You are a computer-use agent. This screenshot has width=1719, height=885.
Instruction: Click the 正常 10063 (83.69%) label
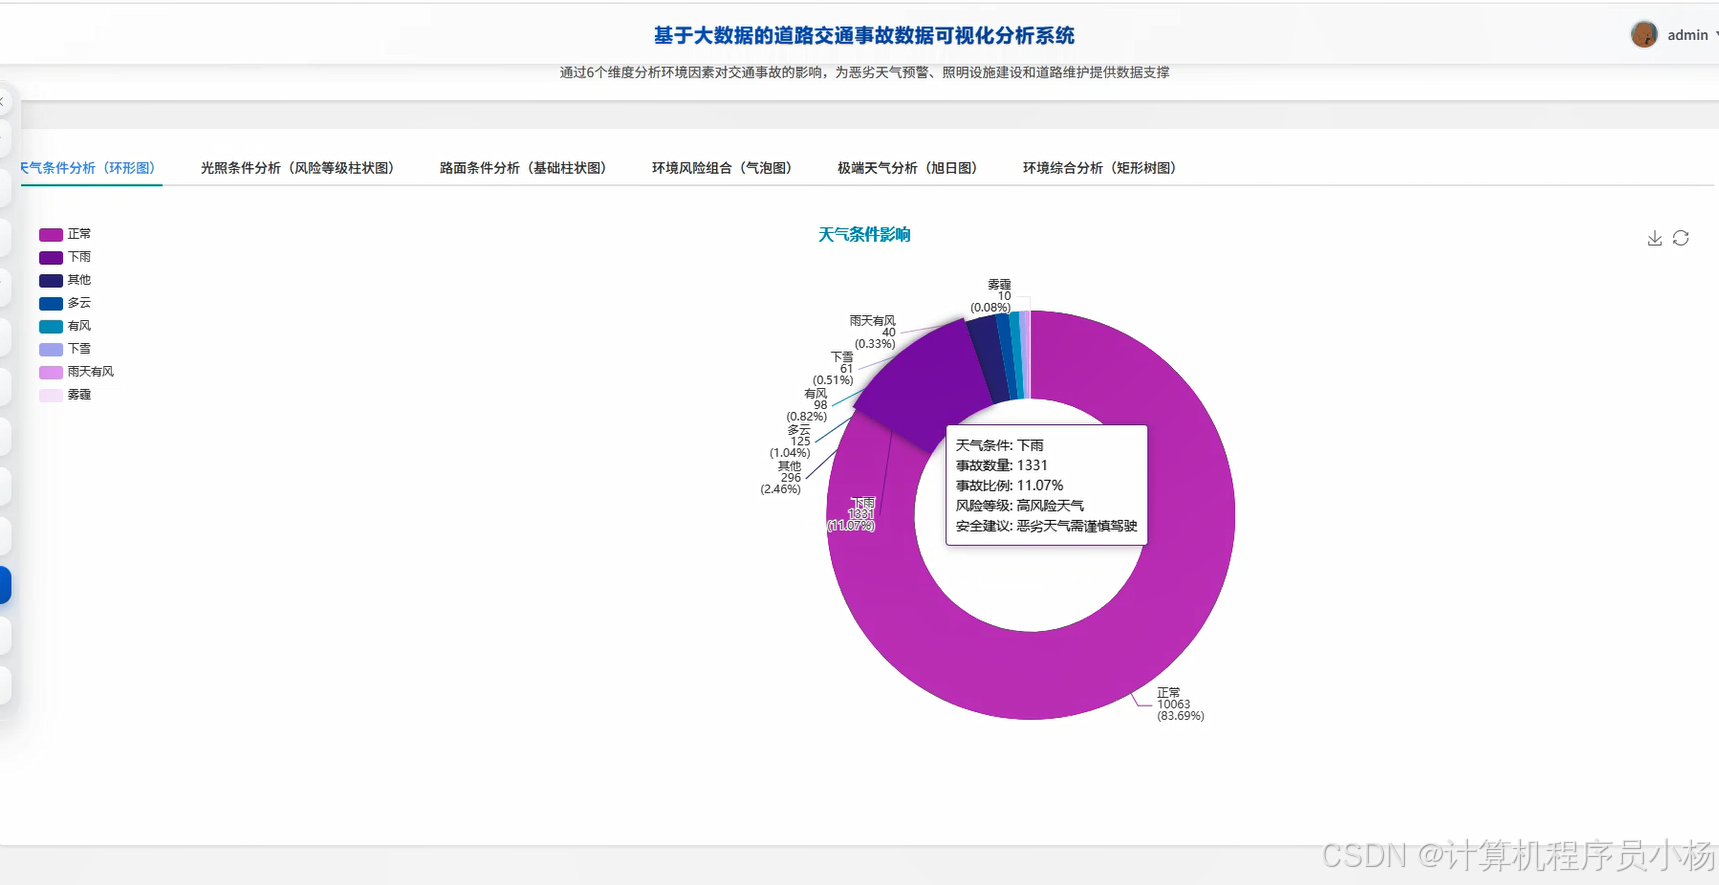point(1180,704)
